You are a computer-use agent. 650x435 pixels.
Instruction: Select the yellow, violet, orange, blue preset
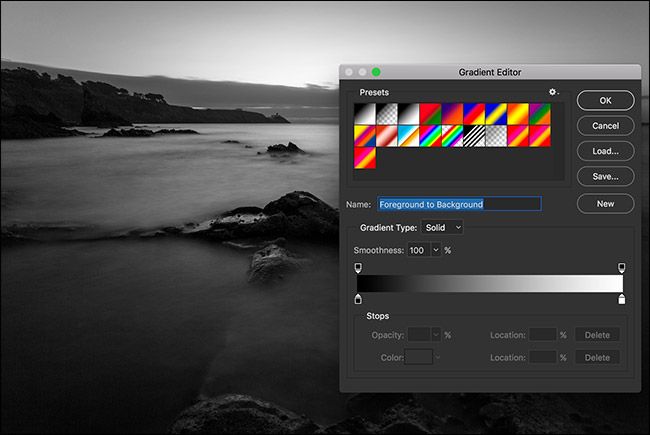pos(365,136)
